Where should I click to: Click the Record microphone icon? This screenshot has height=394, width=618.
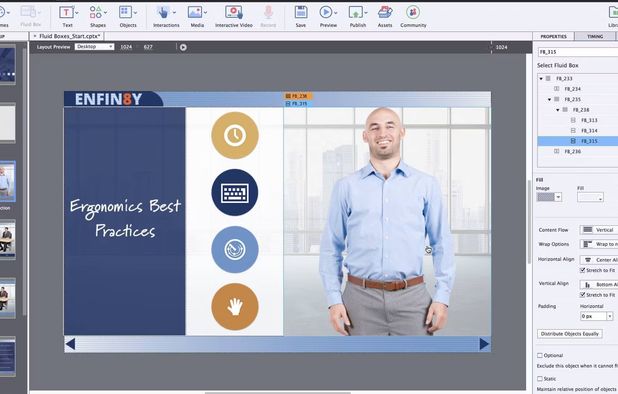268,13
